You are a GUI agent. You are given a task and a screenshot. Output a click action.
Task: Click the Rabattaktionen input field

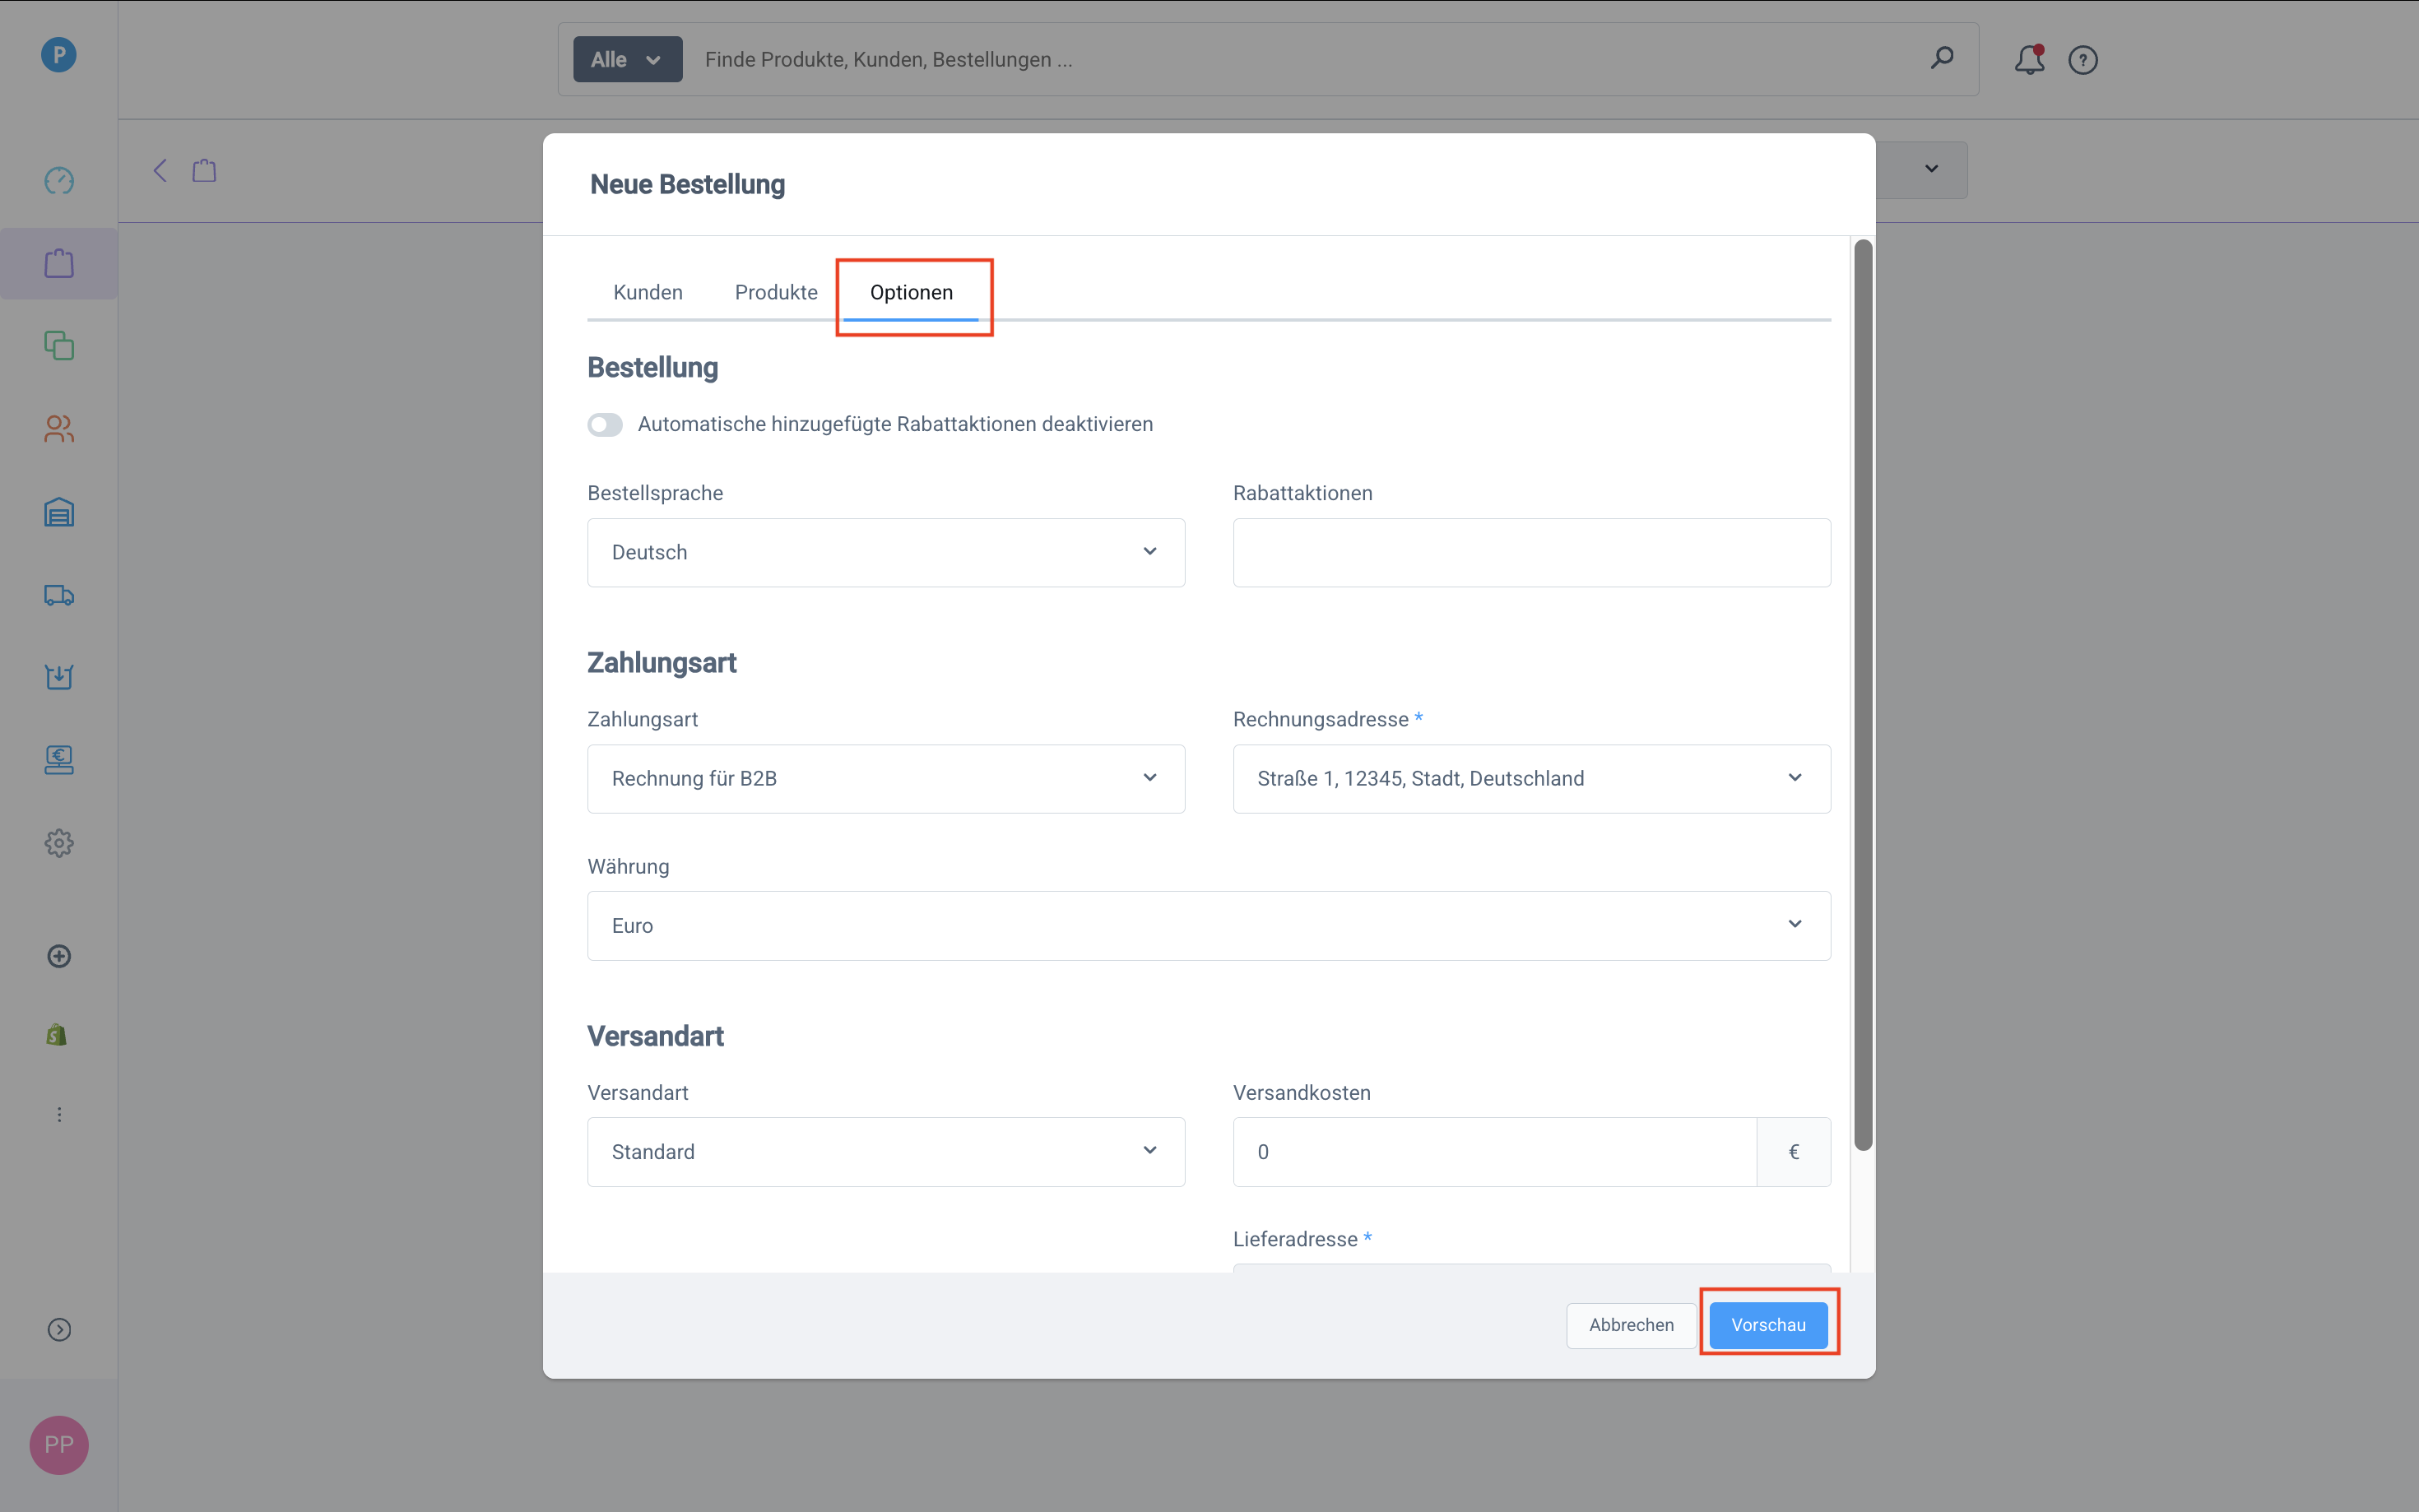1531,552
